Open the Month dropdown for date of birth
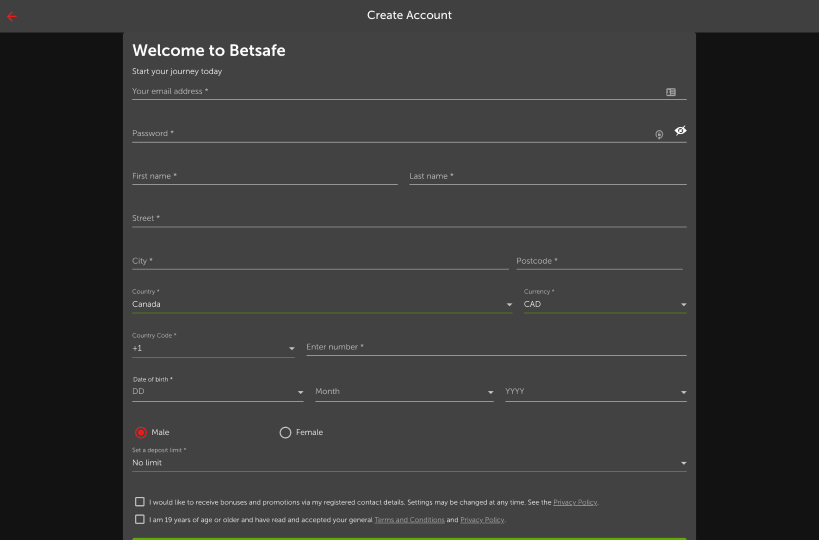 (404, 392)
